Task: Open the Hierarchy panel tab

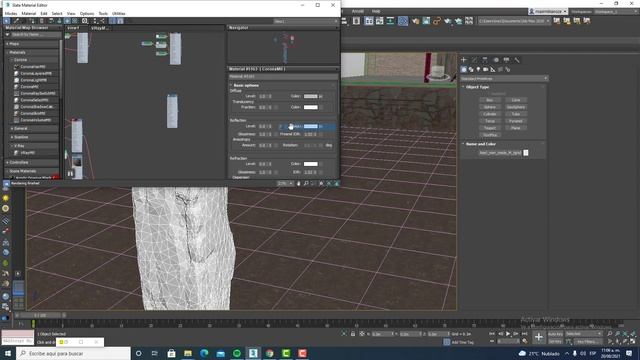Action: 485,60
